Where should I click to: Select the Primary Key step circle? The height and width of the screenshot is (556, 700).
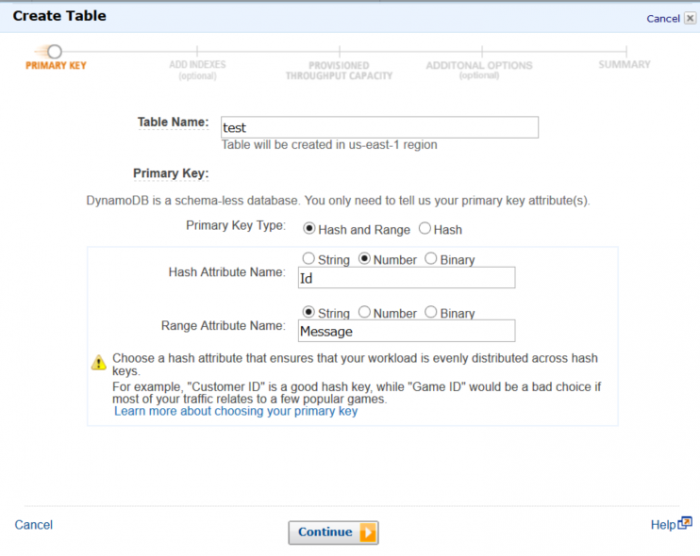[x=54, y=51]
